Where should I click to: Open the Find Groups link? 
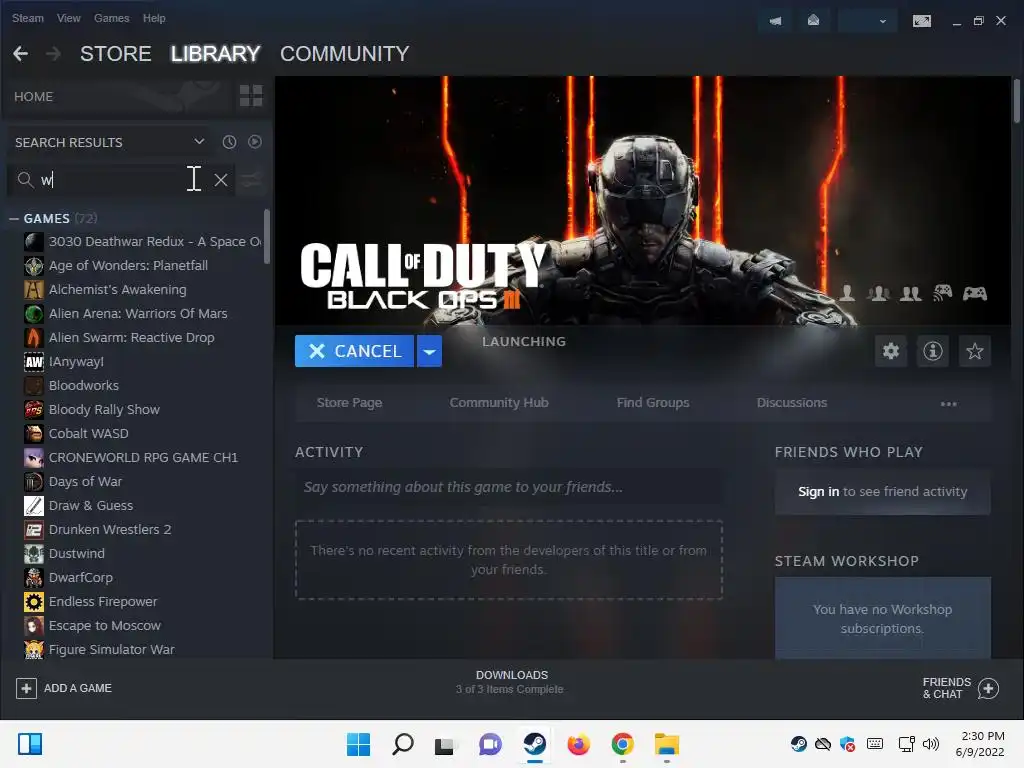point(653,403)
